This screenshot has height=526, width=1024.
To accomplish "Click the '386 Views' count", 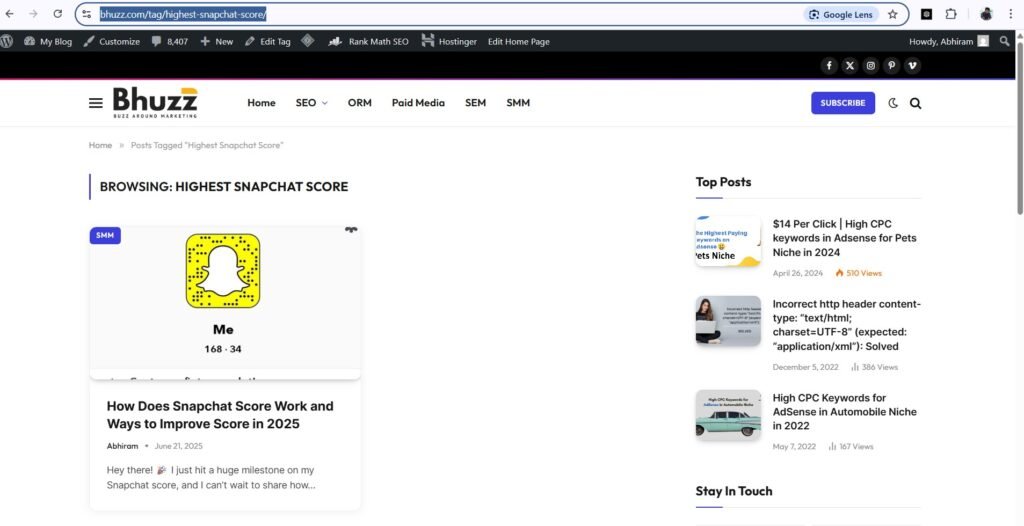I will pos(874,367).
